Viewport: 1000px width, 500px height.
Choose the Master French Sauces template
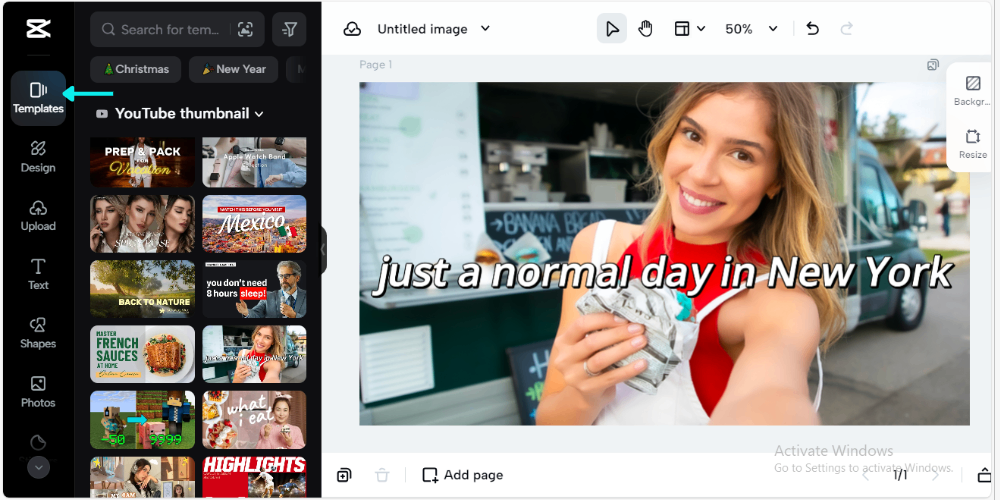142,354
